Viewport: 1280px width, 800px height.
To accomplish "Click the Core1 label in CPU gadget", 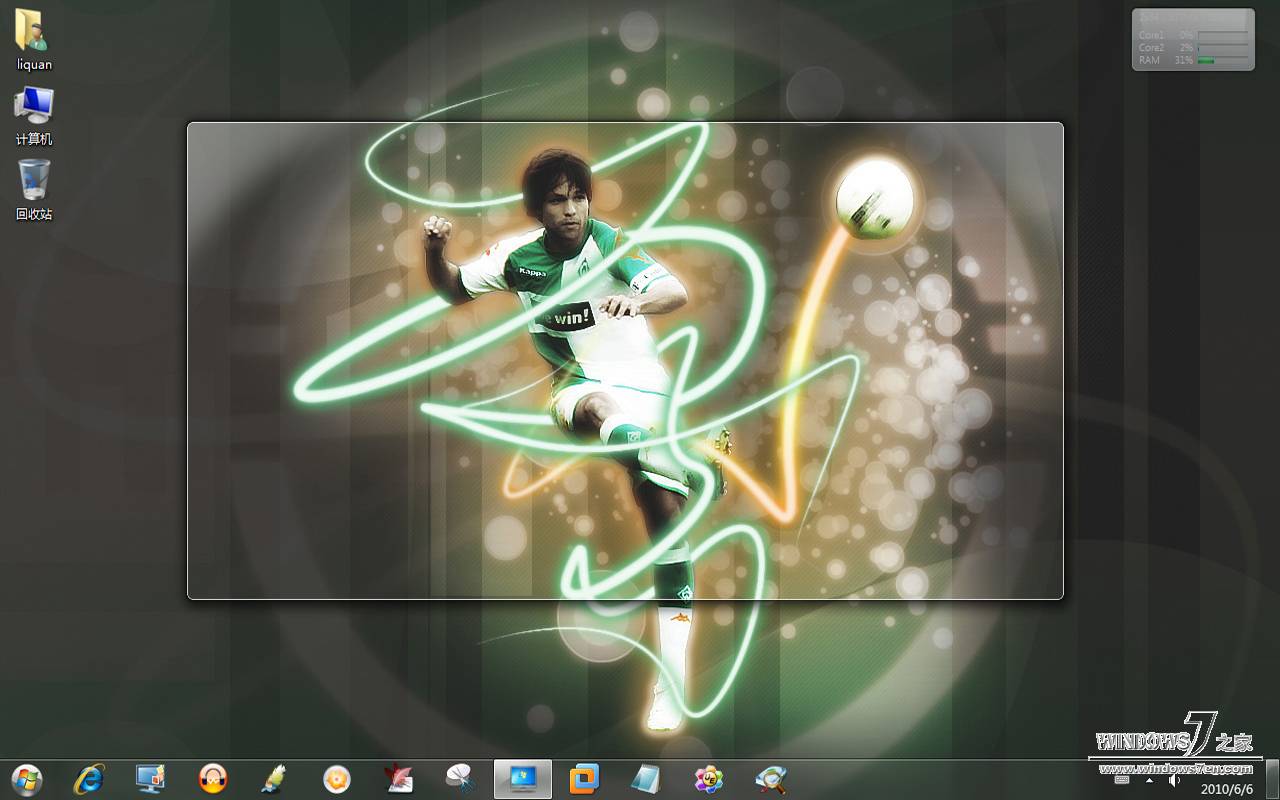I will (1151, 35).
